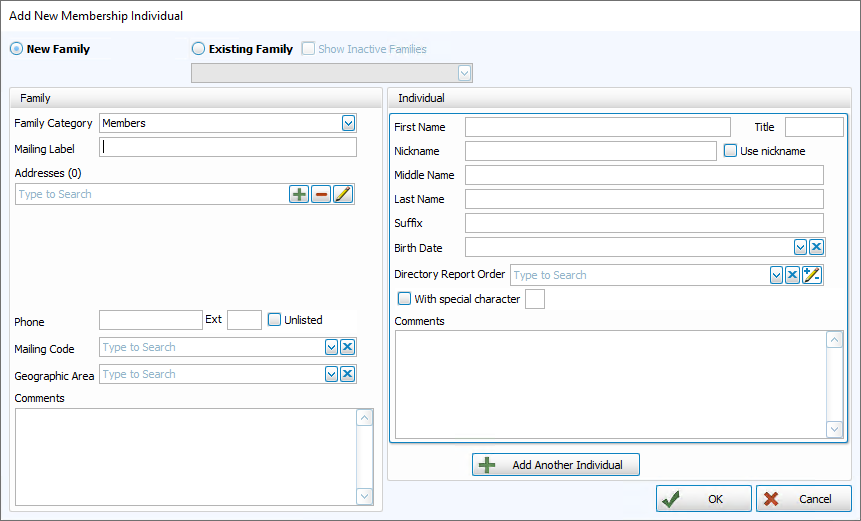Open the Family Category dropdown
The height and width of the screenshot is (521, 861).
(348, 123)
